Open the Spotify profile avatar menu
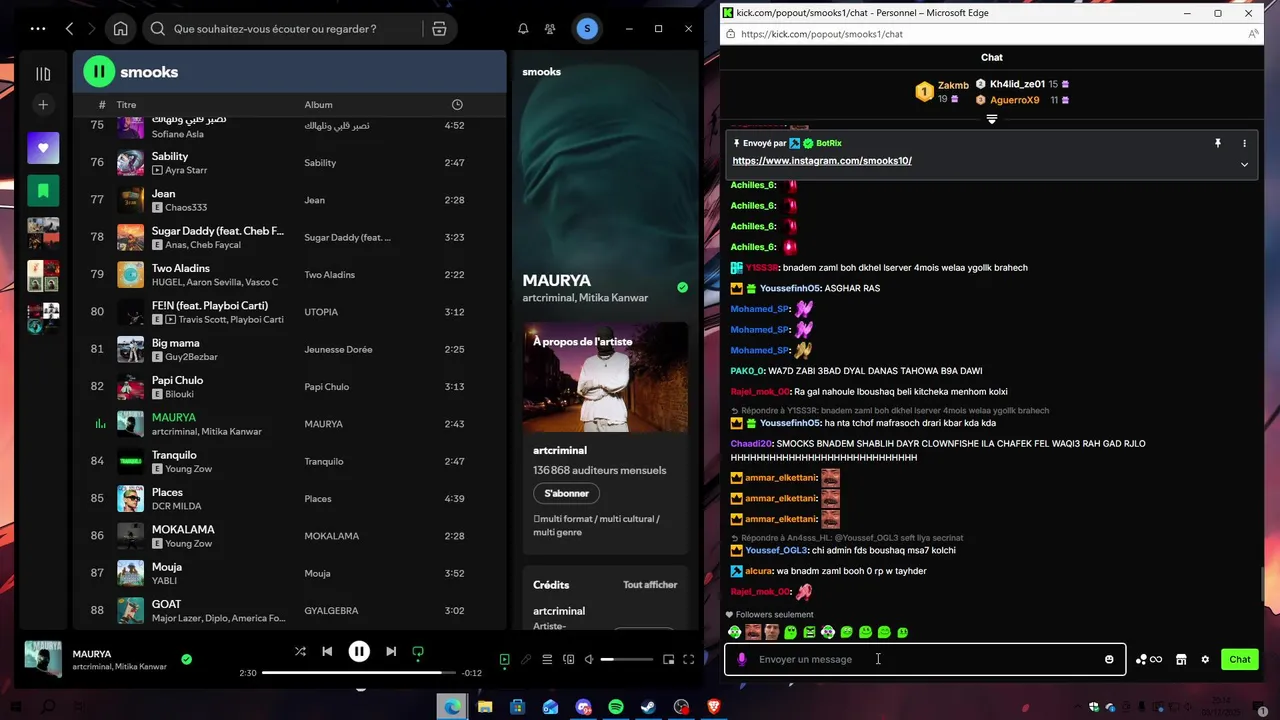 [587, 29]
